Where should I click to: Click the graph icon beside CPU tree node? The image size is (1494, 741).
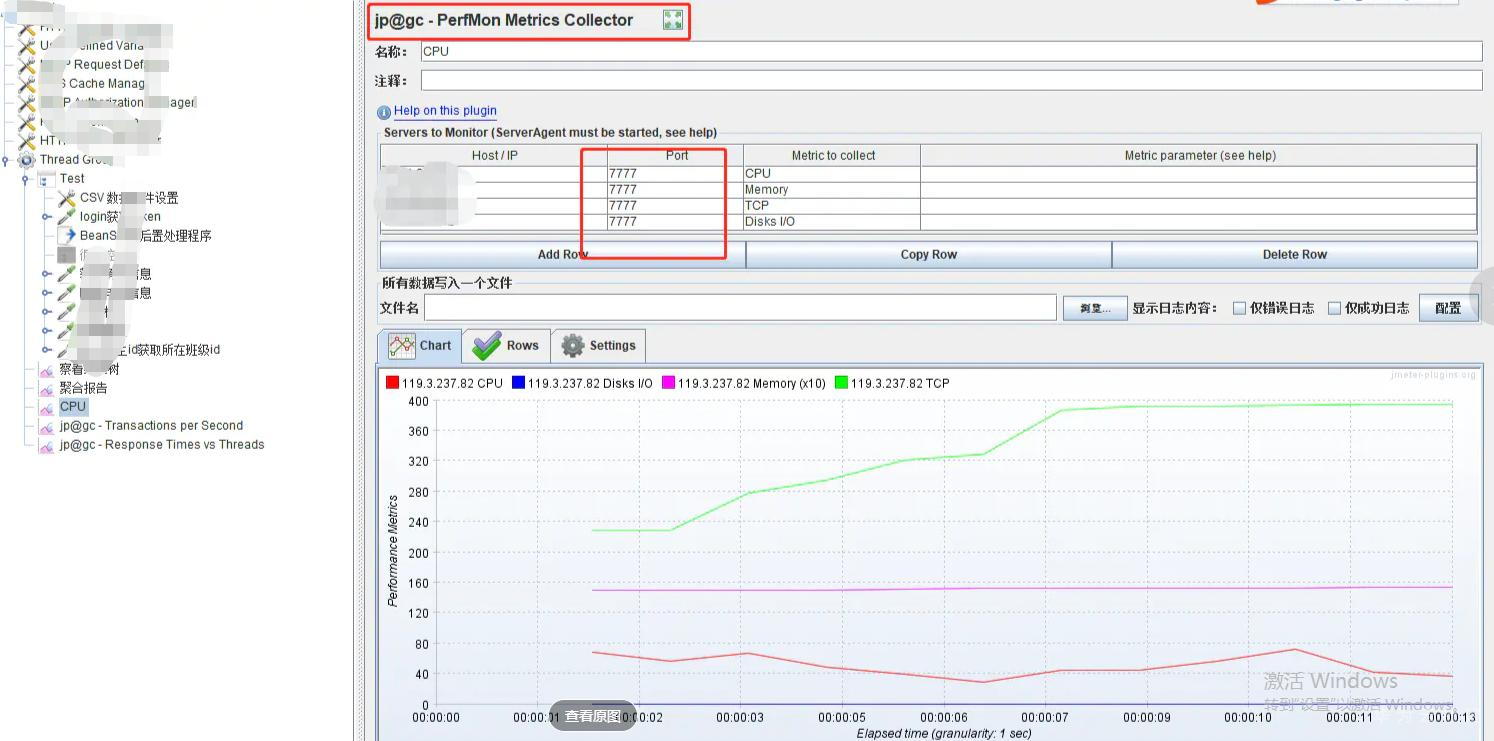tap(47, 407)
